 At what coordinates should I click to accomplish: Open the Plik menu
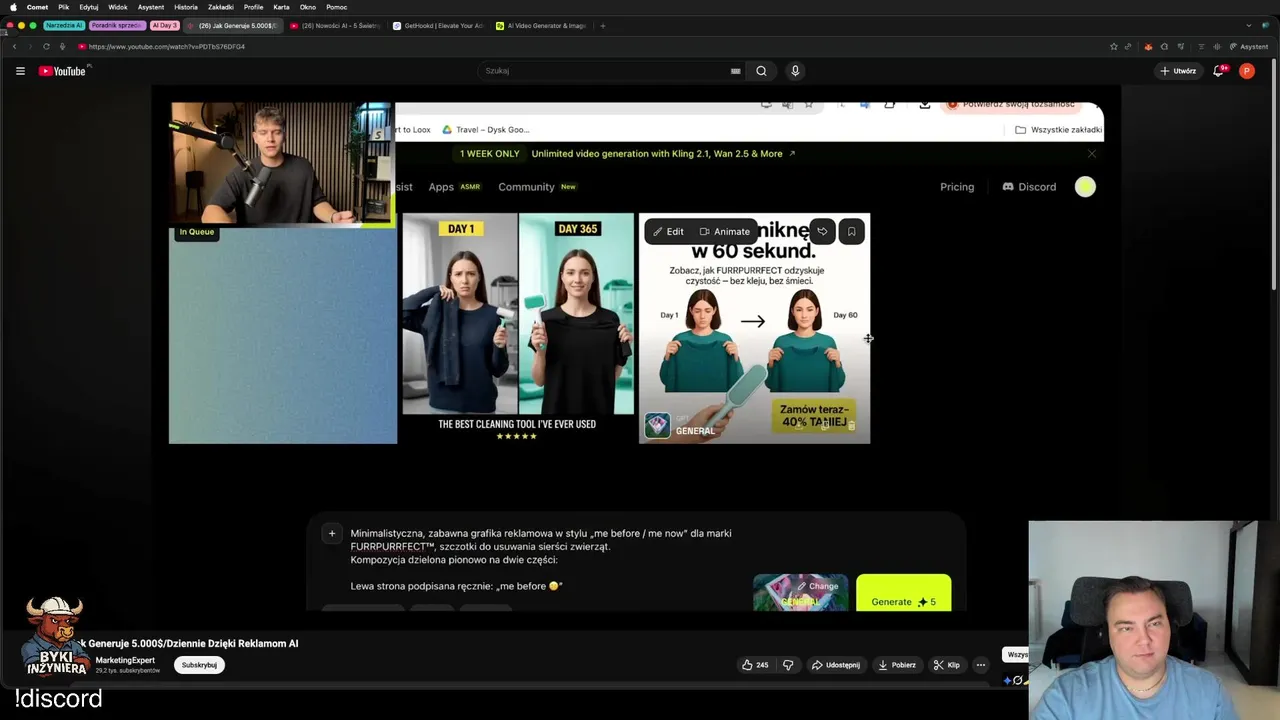(x=63, y=7)
